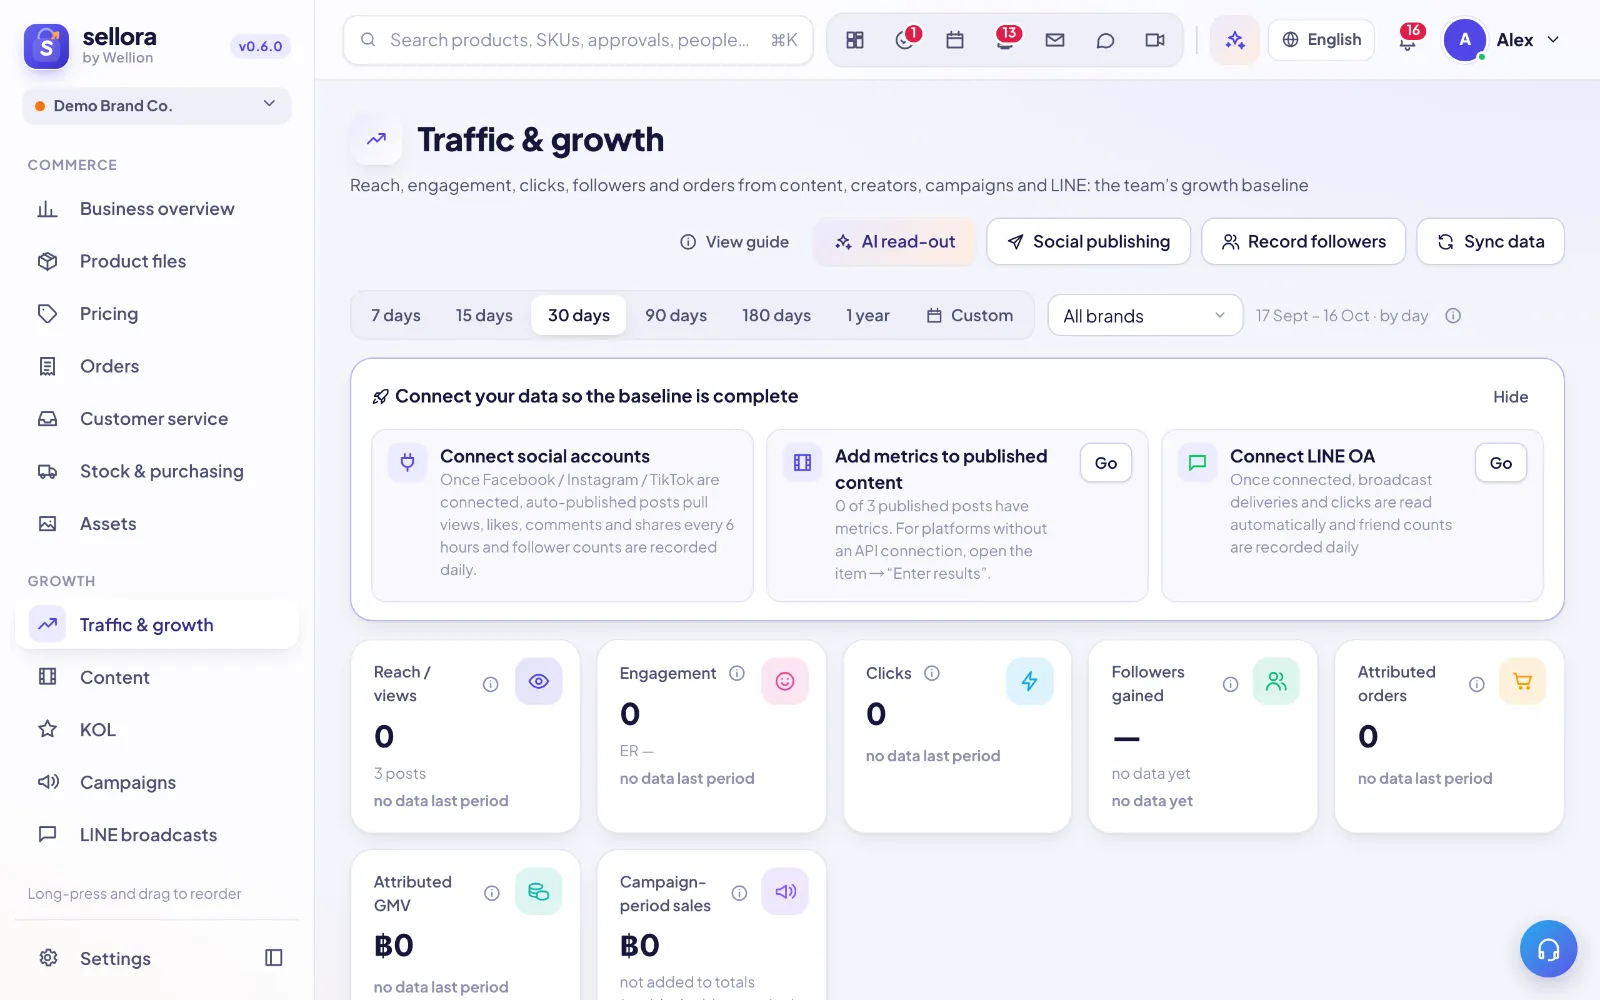Open the dashboard grid icon in top toolbar

pyautogui.click(x=855, y=40)
